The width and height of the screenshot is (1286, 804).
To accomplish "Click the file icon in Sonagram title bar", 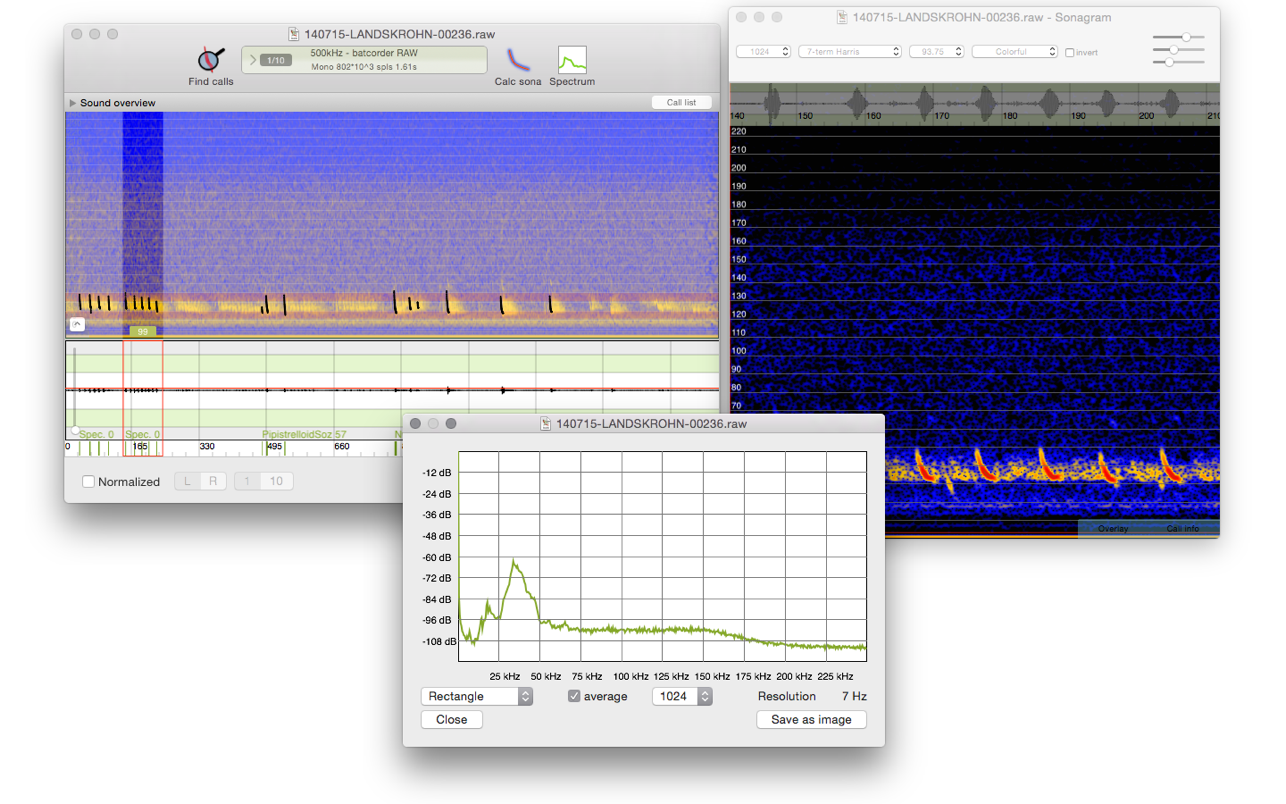I will tap(844, 17).
